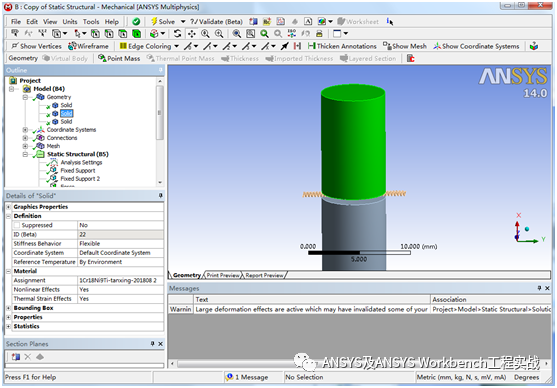Select the Zoom tool

pos(205,34)
